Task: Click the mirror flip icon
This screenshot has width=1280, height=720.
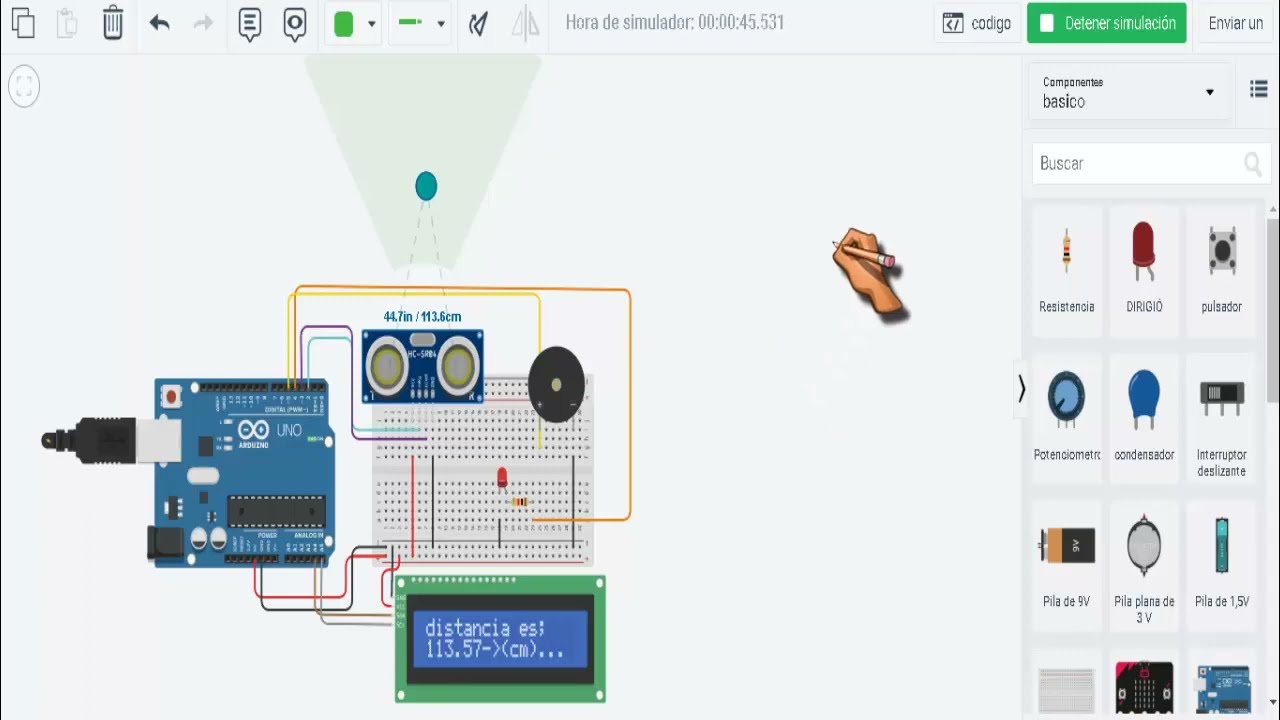Action: coord(525,23)
